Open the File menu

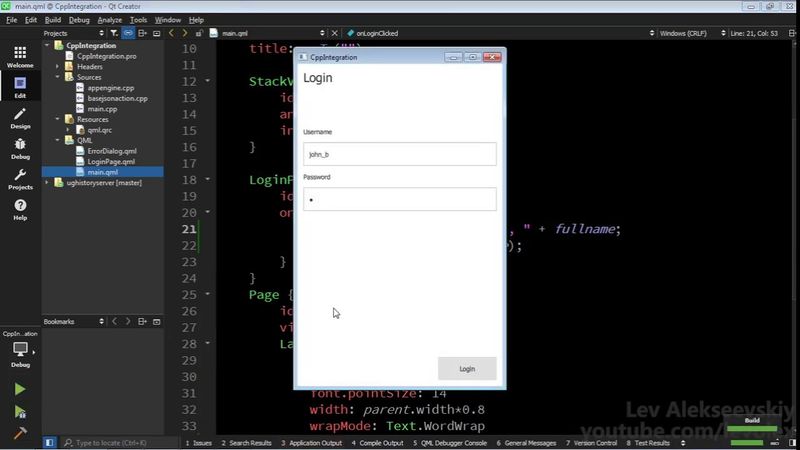click(x=11, y=20)
